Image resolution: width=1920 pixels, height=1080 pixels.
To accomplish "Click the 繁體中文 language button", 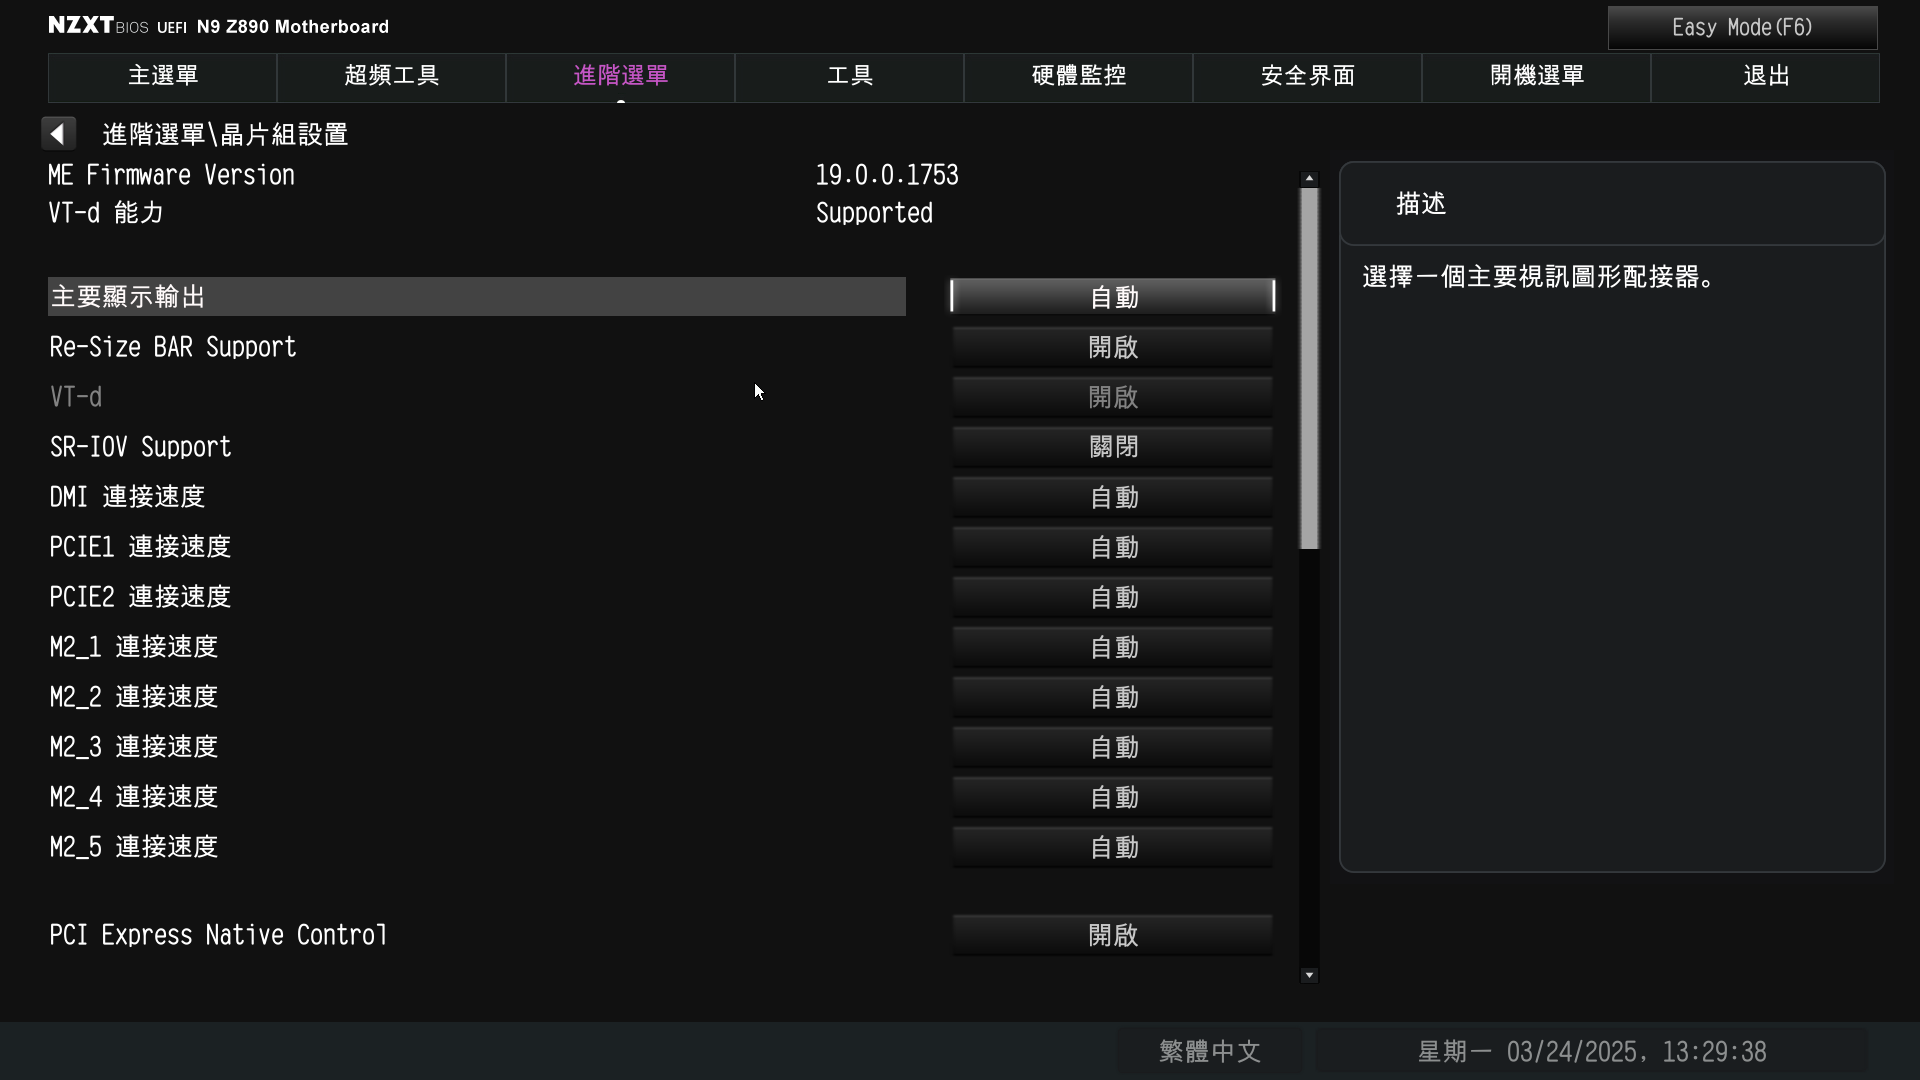I will pyautogui.click(x=1209, y=1051).
